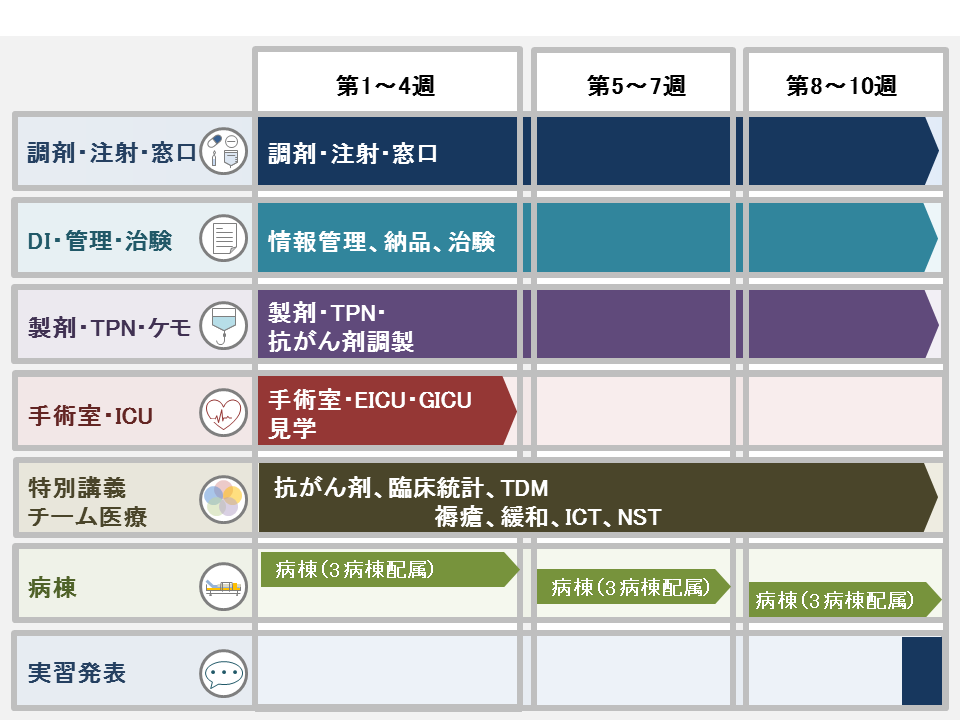Click the heart pulse icon beside 手術室・ICU
Image resolution: width=960 pixels, height=720 pixels.
223,412
